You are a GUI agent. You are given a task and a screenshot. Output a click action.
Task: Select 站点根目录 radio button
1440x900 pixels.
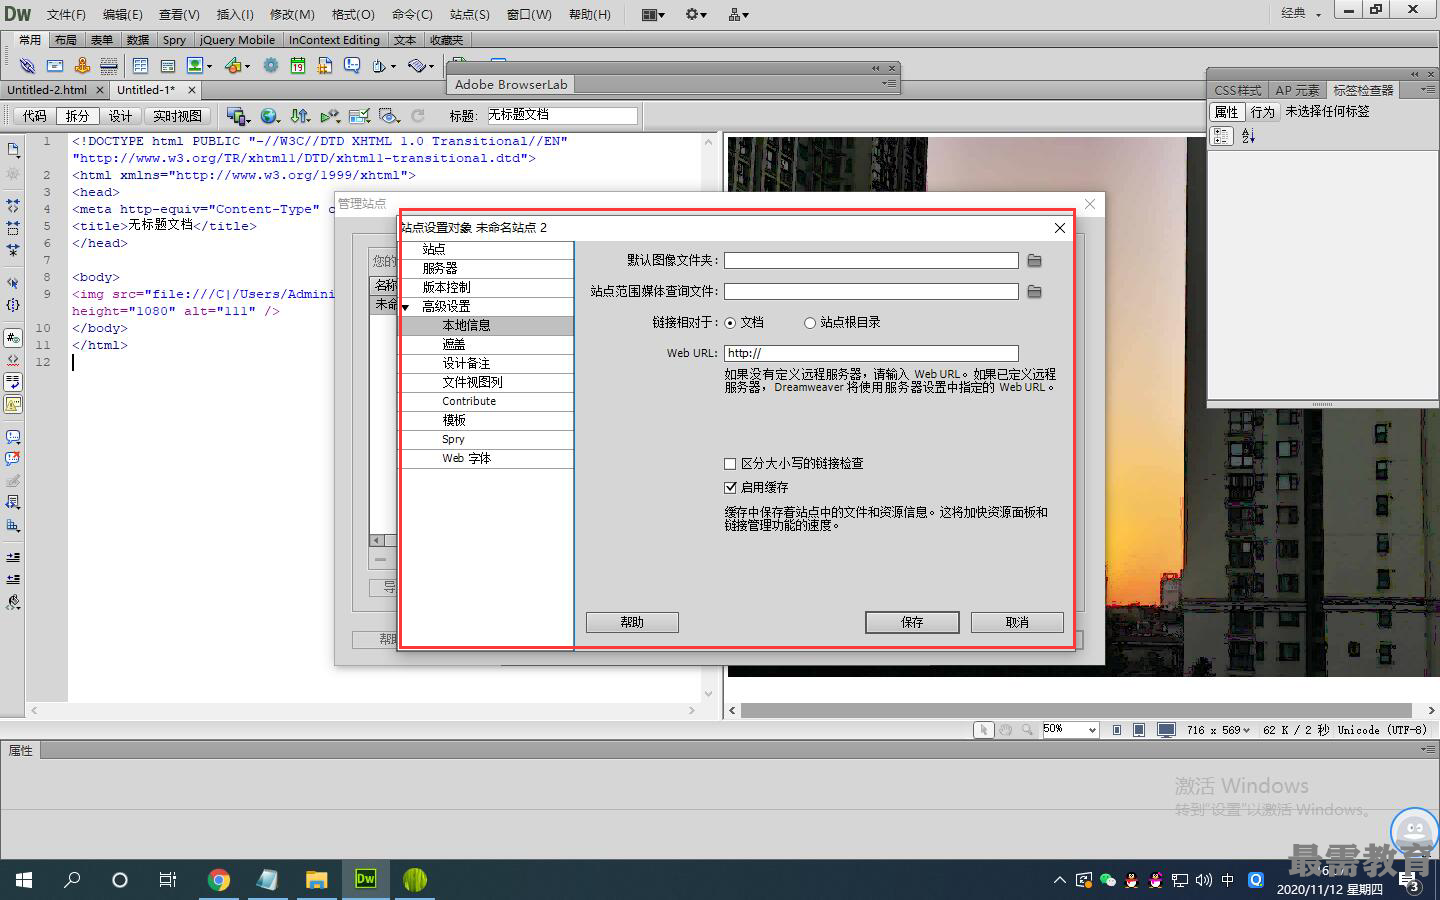[810, 323]
